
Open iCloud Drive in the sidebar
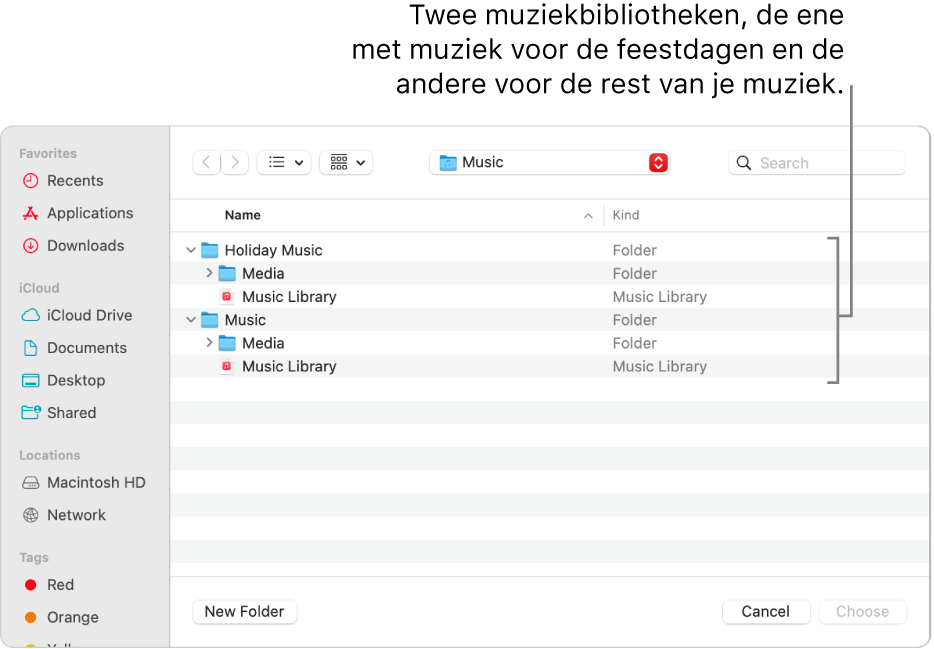pyautogui.click(x=89, y=316)
